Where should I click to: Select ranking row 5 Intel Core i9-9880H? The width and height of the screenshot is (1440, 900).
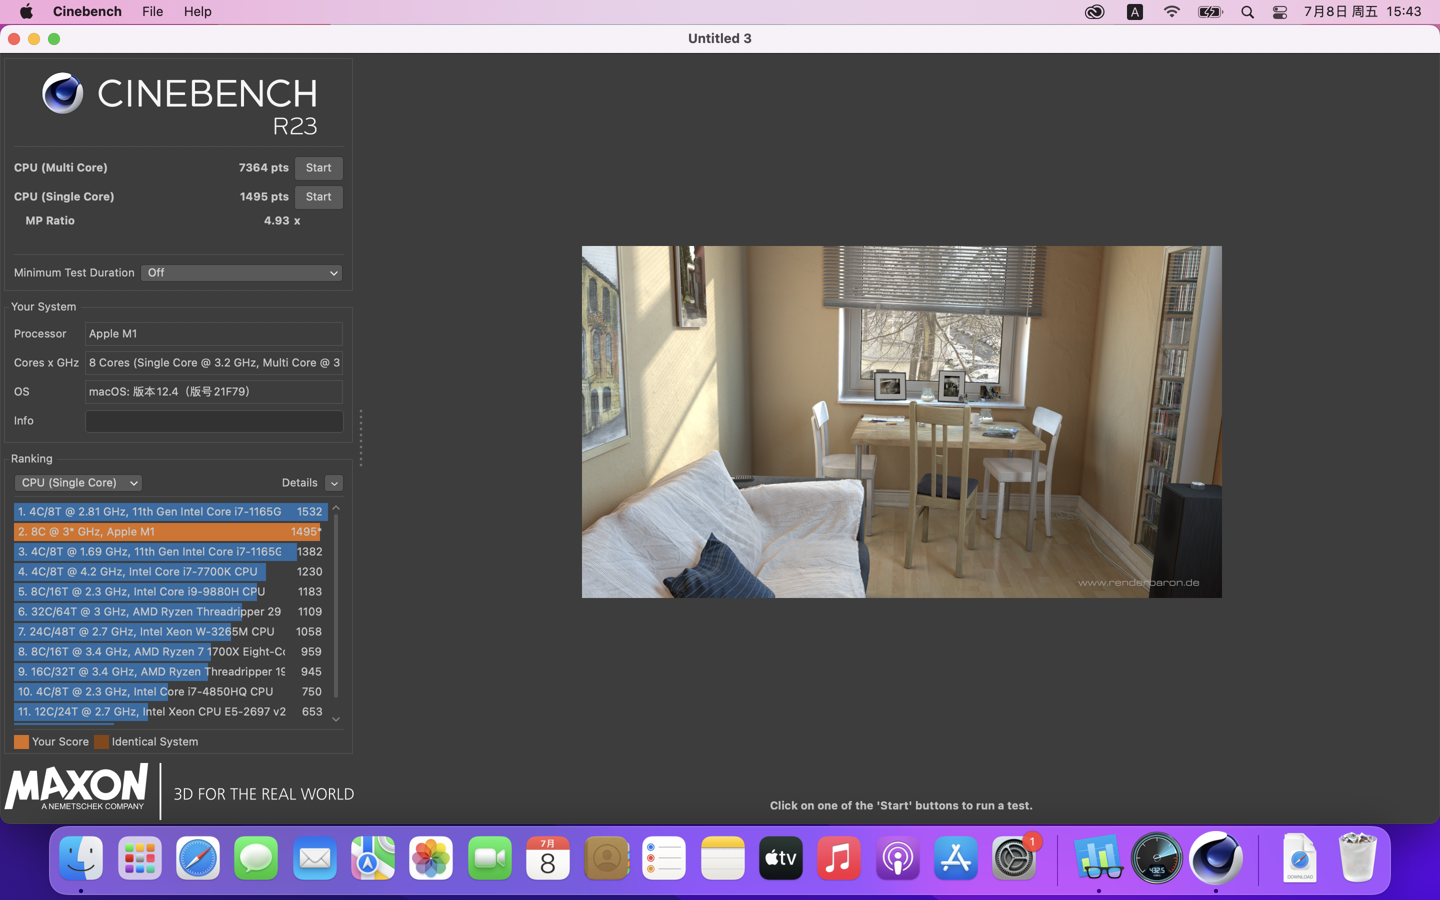click(x=170, y=592)
